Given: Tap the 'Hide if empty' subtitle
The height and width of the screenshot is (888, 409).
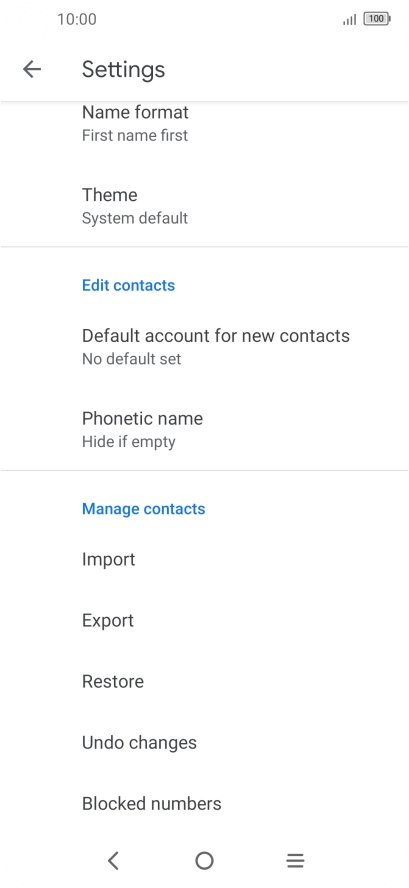Looking at the screenshot, I should pyautogui.click(x=129, y=442).
